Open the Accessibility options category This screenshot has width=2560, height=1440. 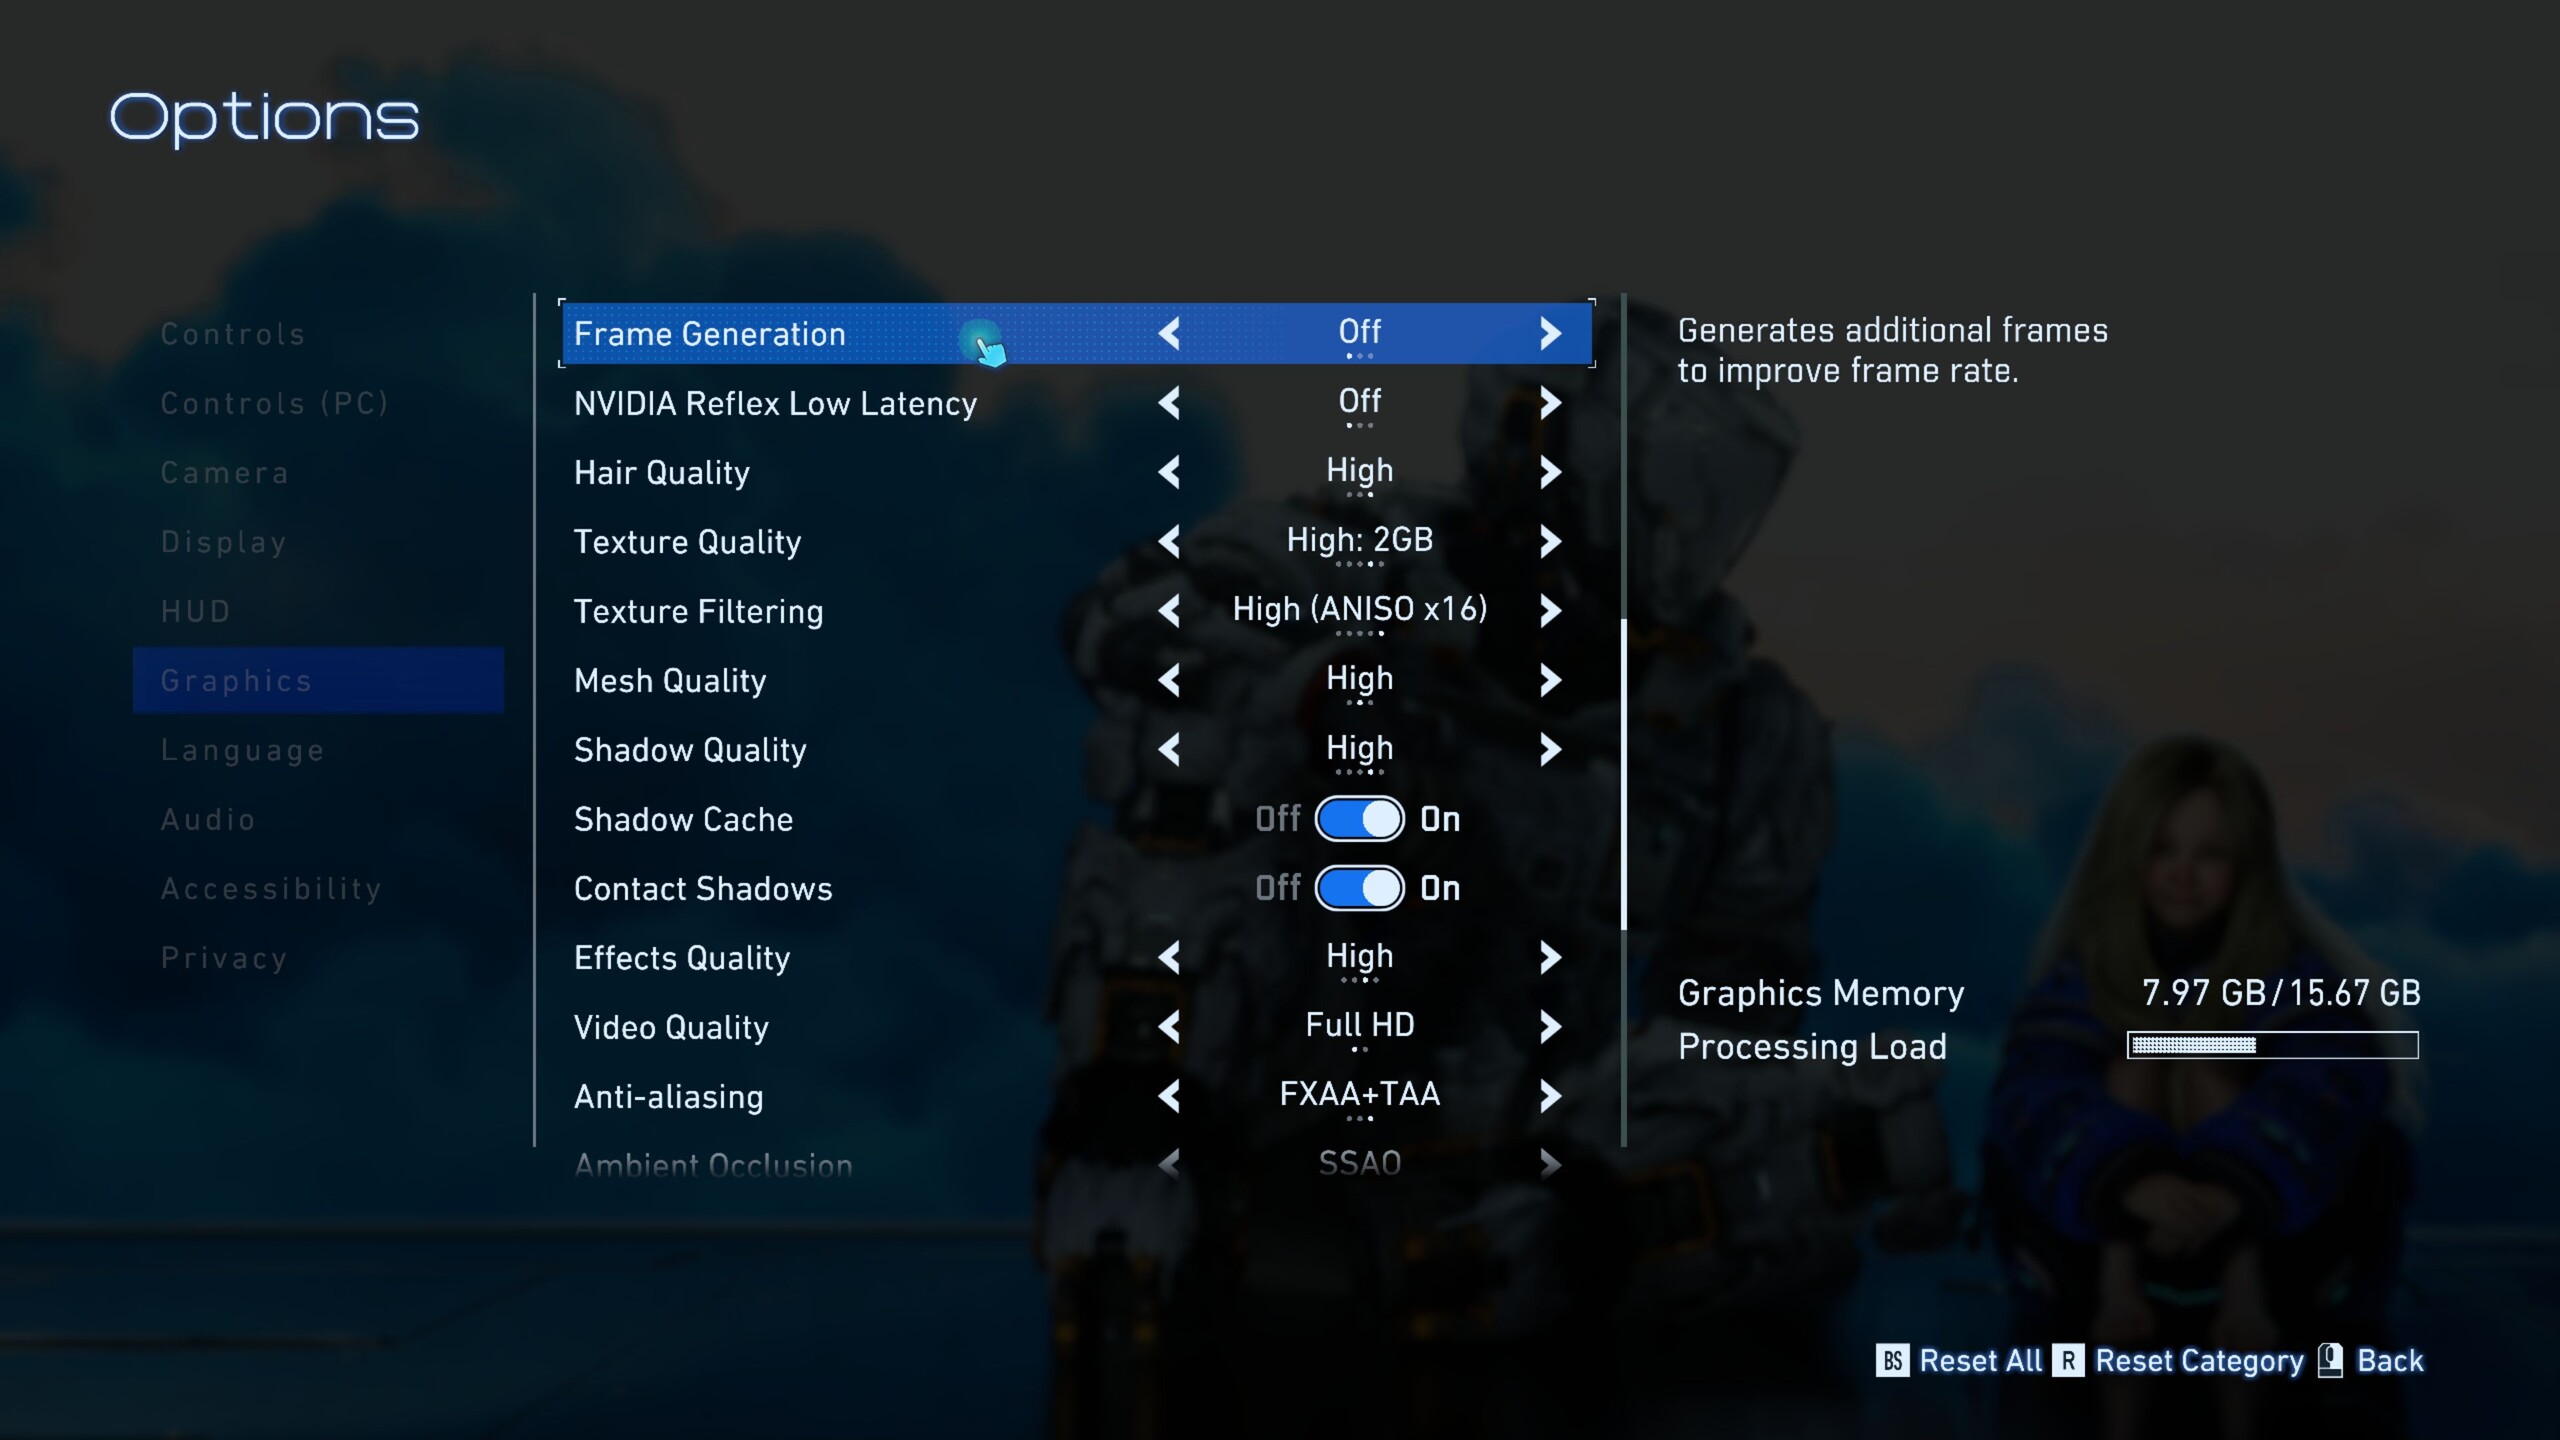tap(271, 888)
